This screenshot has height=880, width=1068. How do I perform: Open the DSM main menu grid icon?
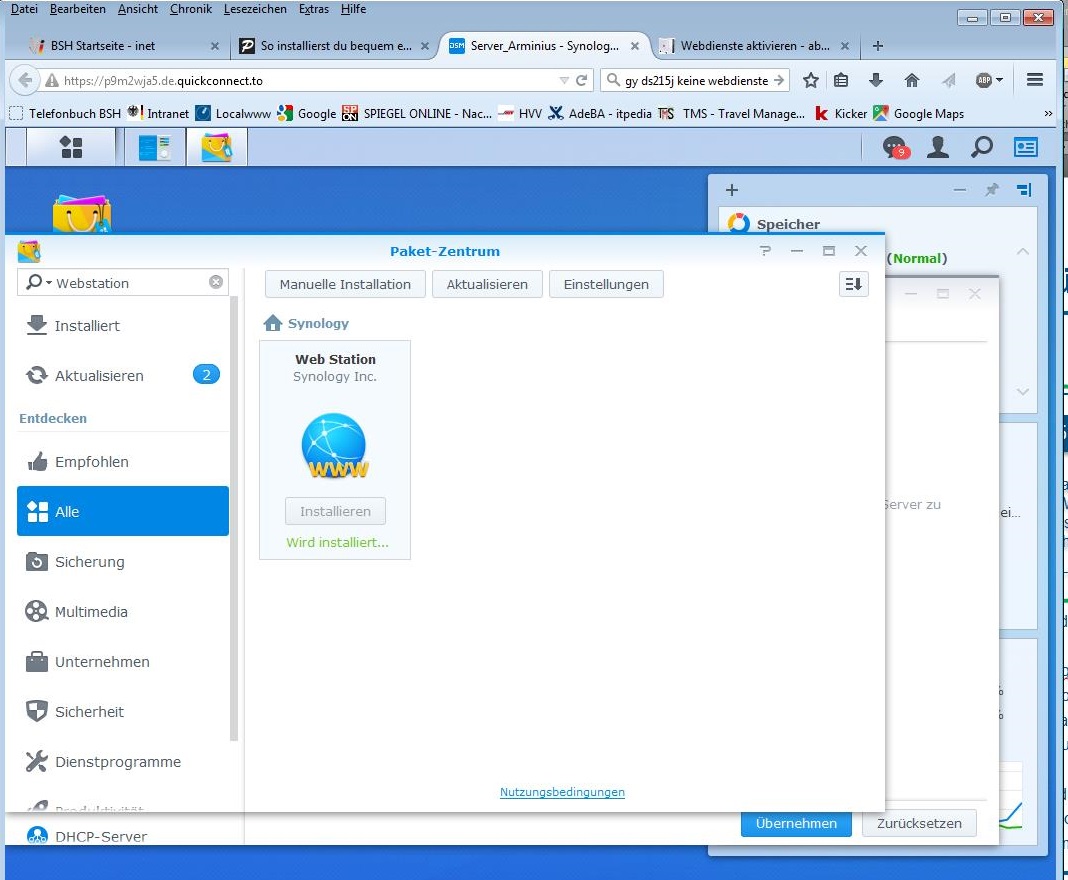[71, 148]
